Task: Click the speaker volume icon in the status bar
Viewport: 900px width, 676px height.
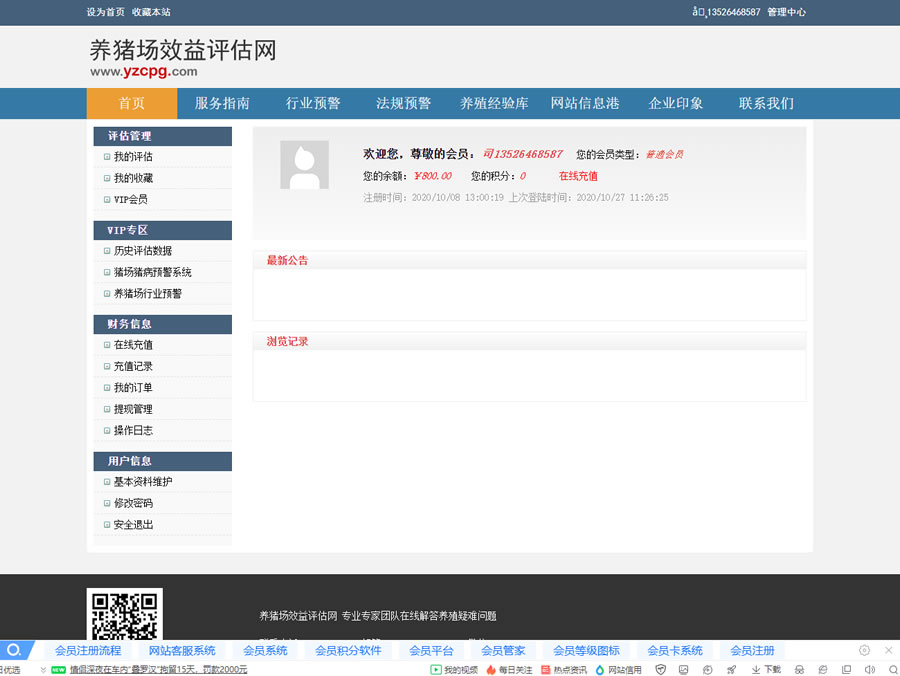Action: tap(870, 670)
